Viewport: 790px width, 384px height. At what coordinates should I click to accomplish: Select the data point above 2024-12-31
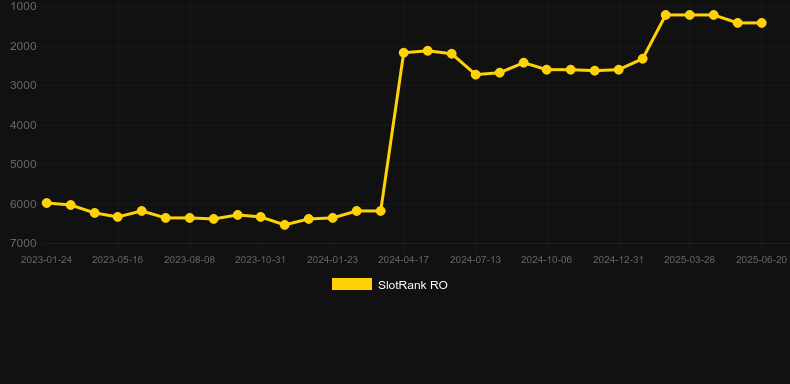[x=619, y=70]
